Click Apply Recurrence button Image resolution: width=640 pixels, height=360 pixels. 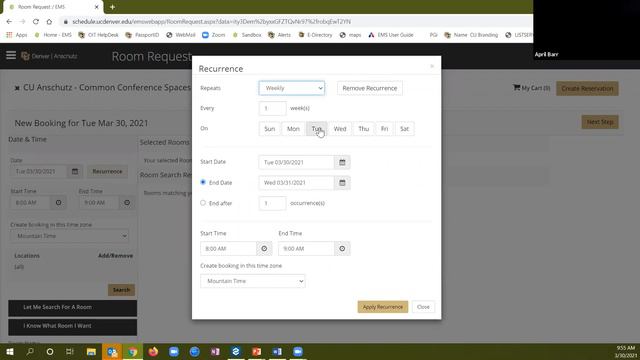(382, 307)
